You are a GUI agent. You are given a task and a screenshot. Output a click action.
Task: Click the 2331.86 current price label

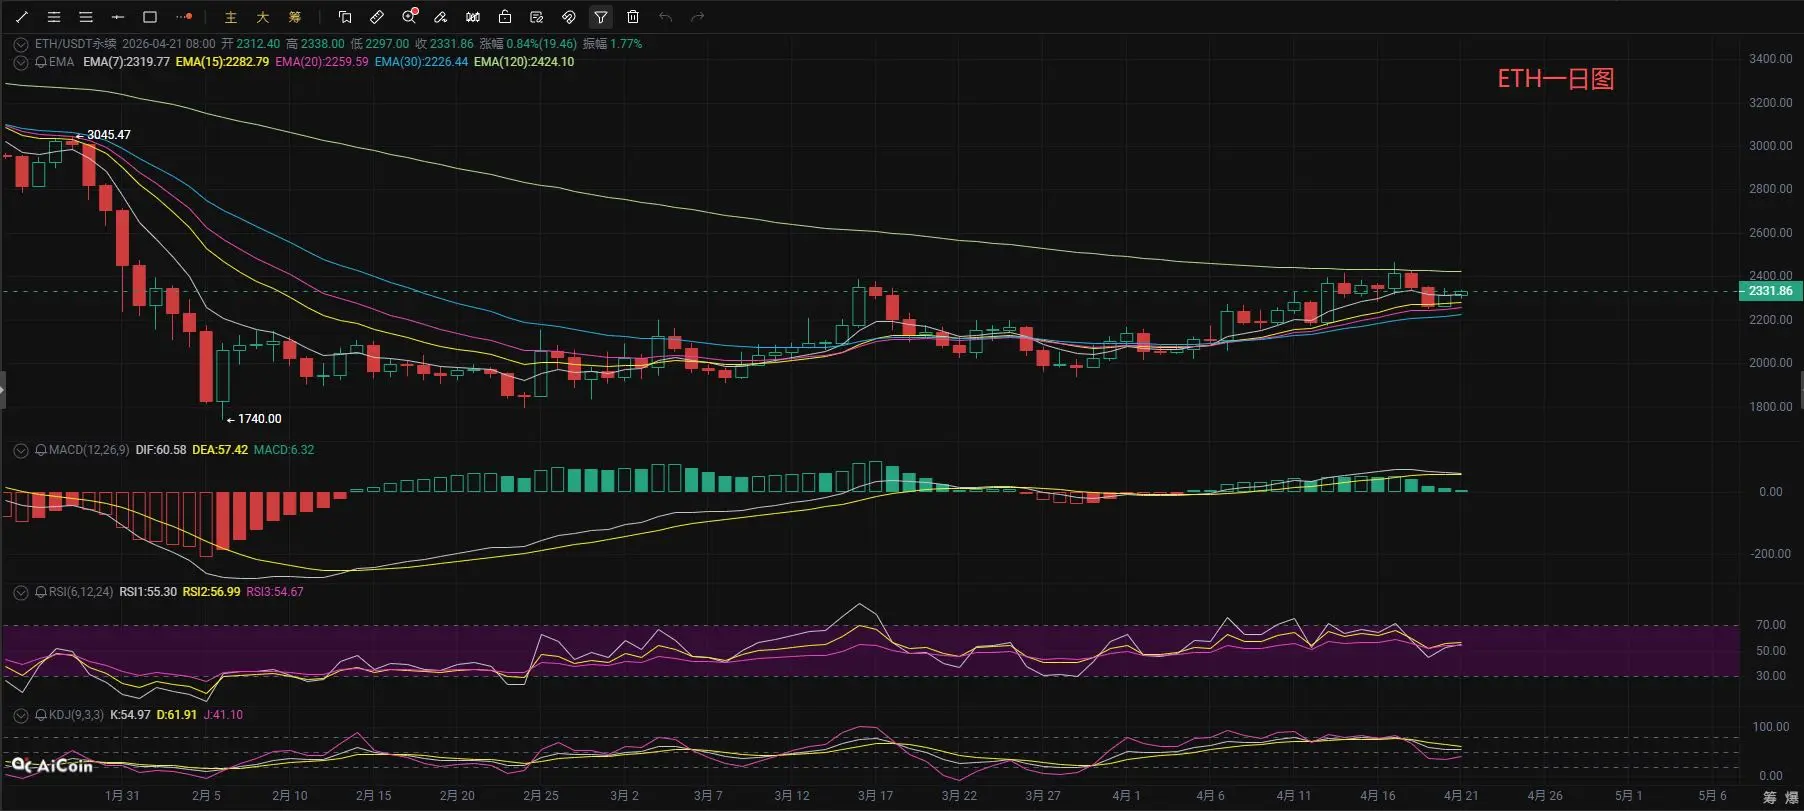1770,291
